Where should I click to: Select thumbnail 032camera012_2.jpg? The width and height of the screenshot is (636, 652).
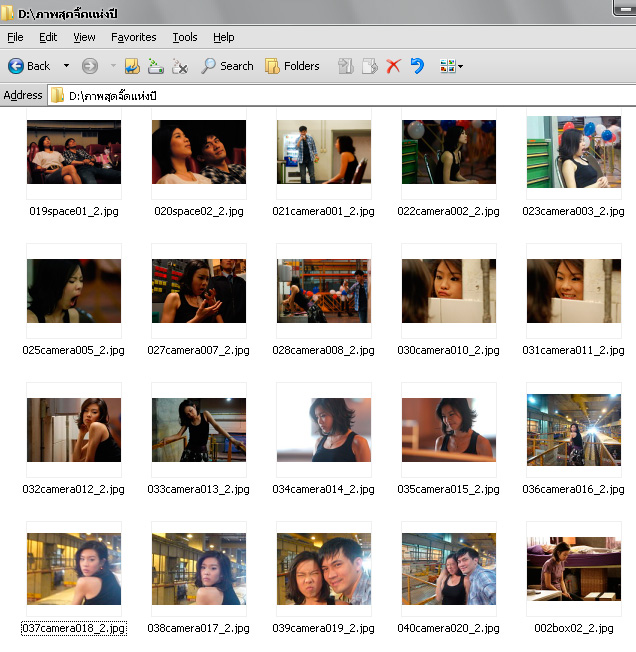74,430
